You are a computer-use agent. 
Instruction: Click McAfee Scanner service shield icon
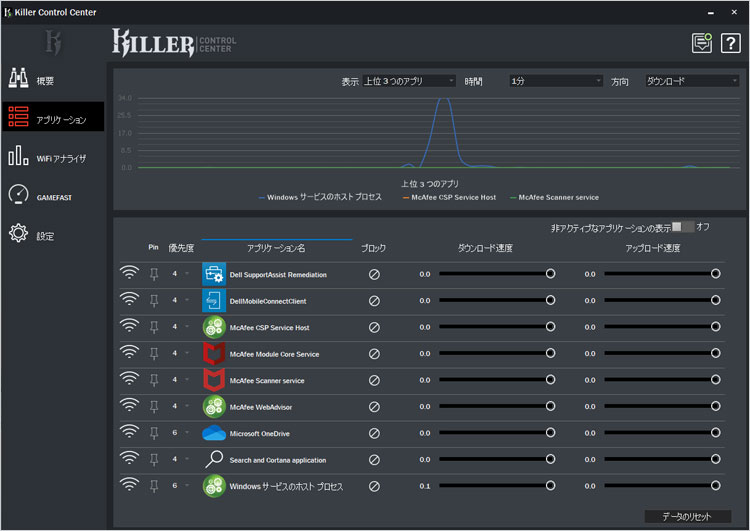(x=214, y=380)
